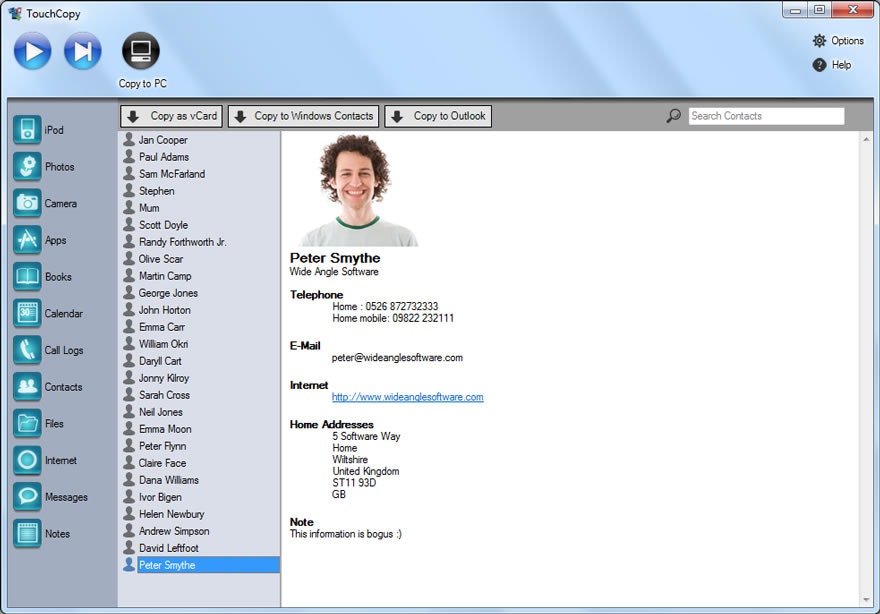
Task: Select contact William Okri
Action: [163, 344]
